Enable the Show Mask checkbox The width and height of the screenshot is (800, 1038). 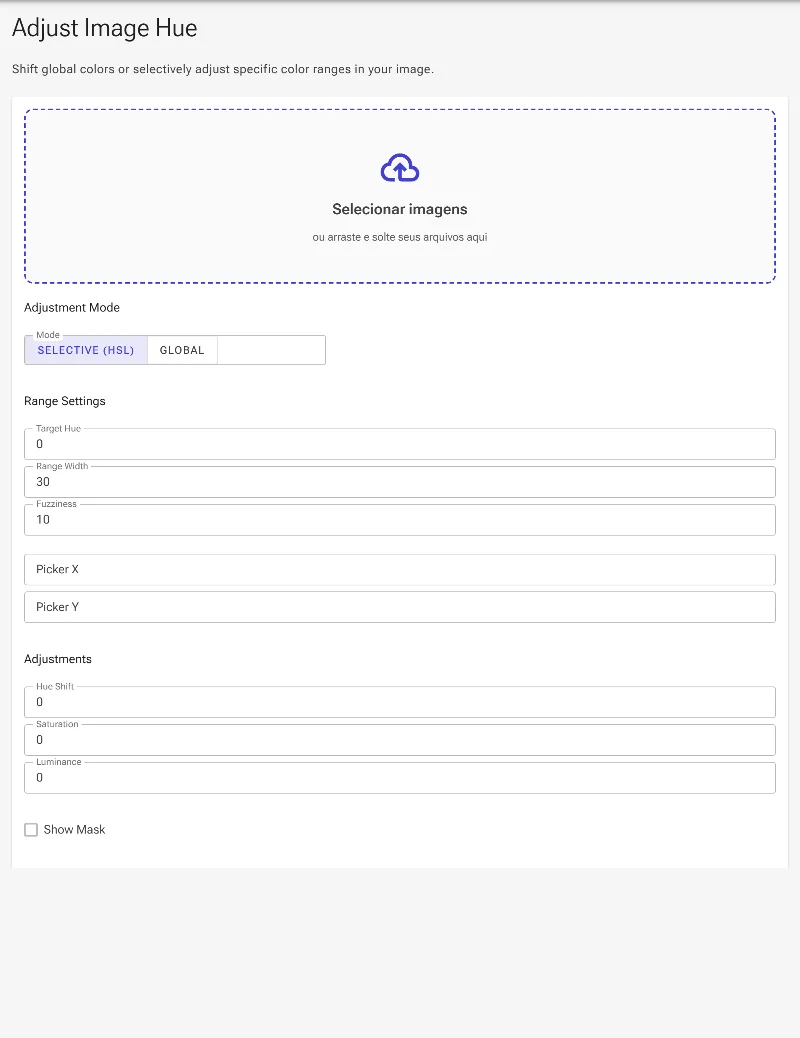31,829
